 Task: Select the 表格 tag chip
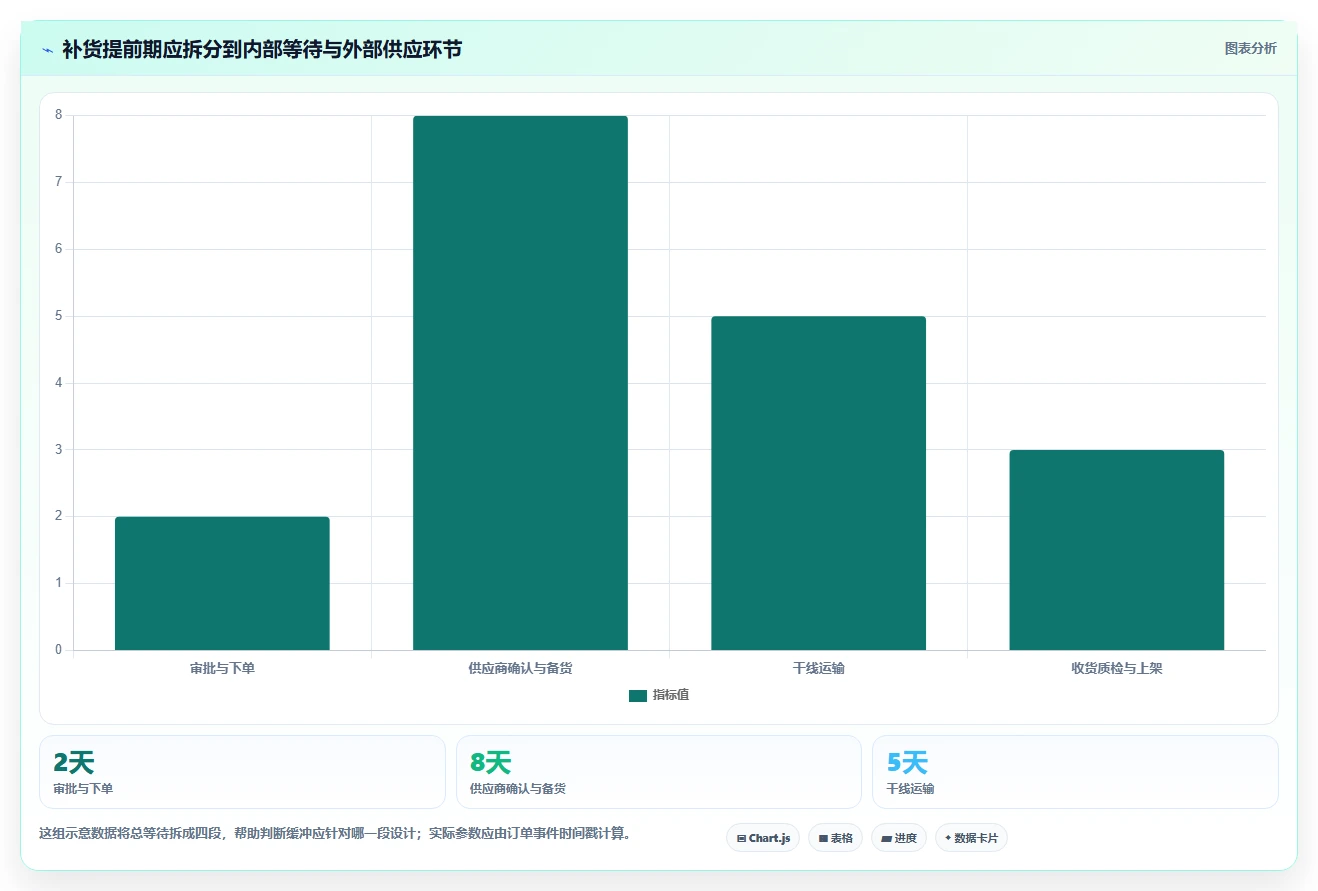click(x=835, y=838)
